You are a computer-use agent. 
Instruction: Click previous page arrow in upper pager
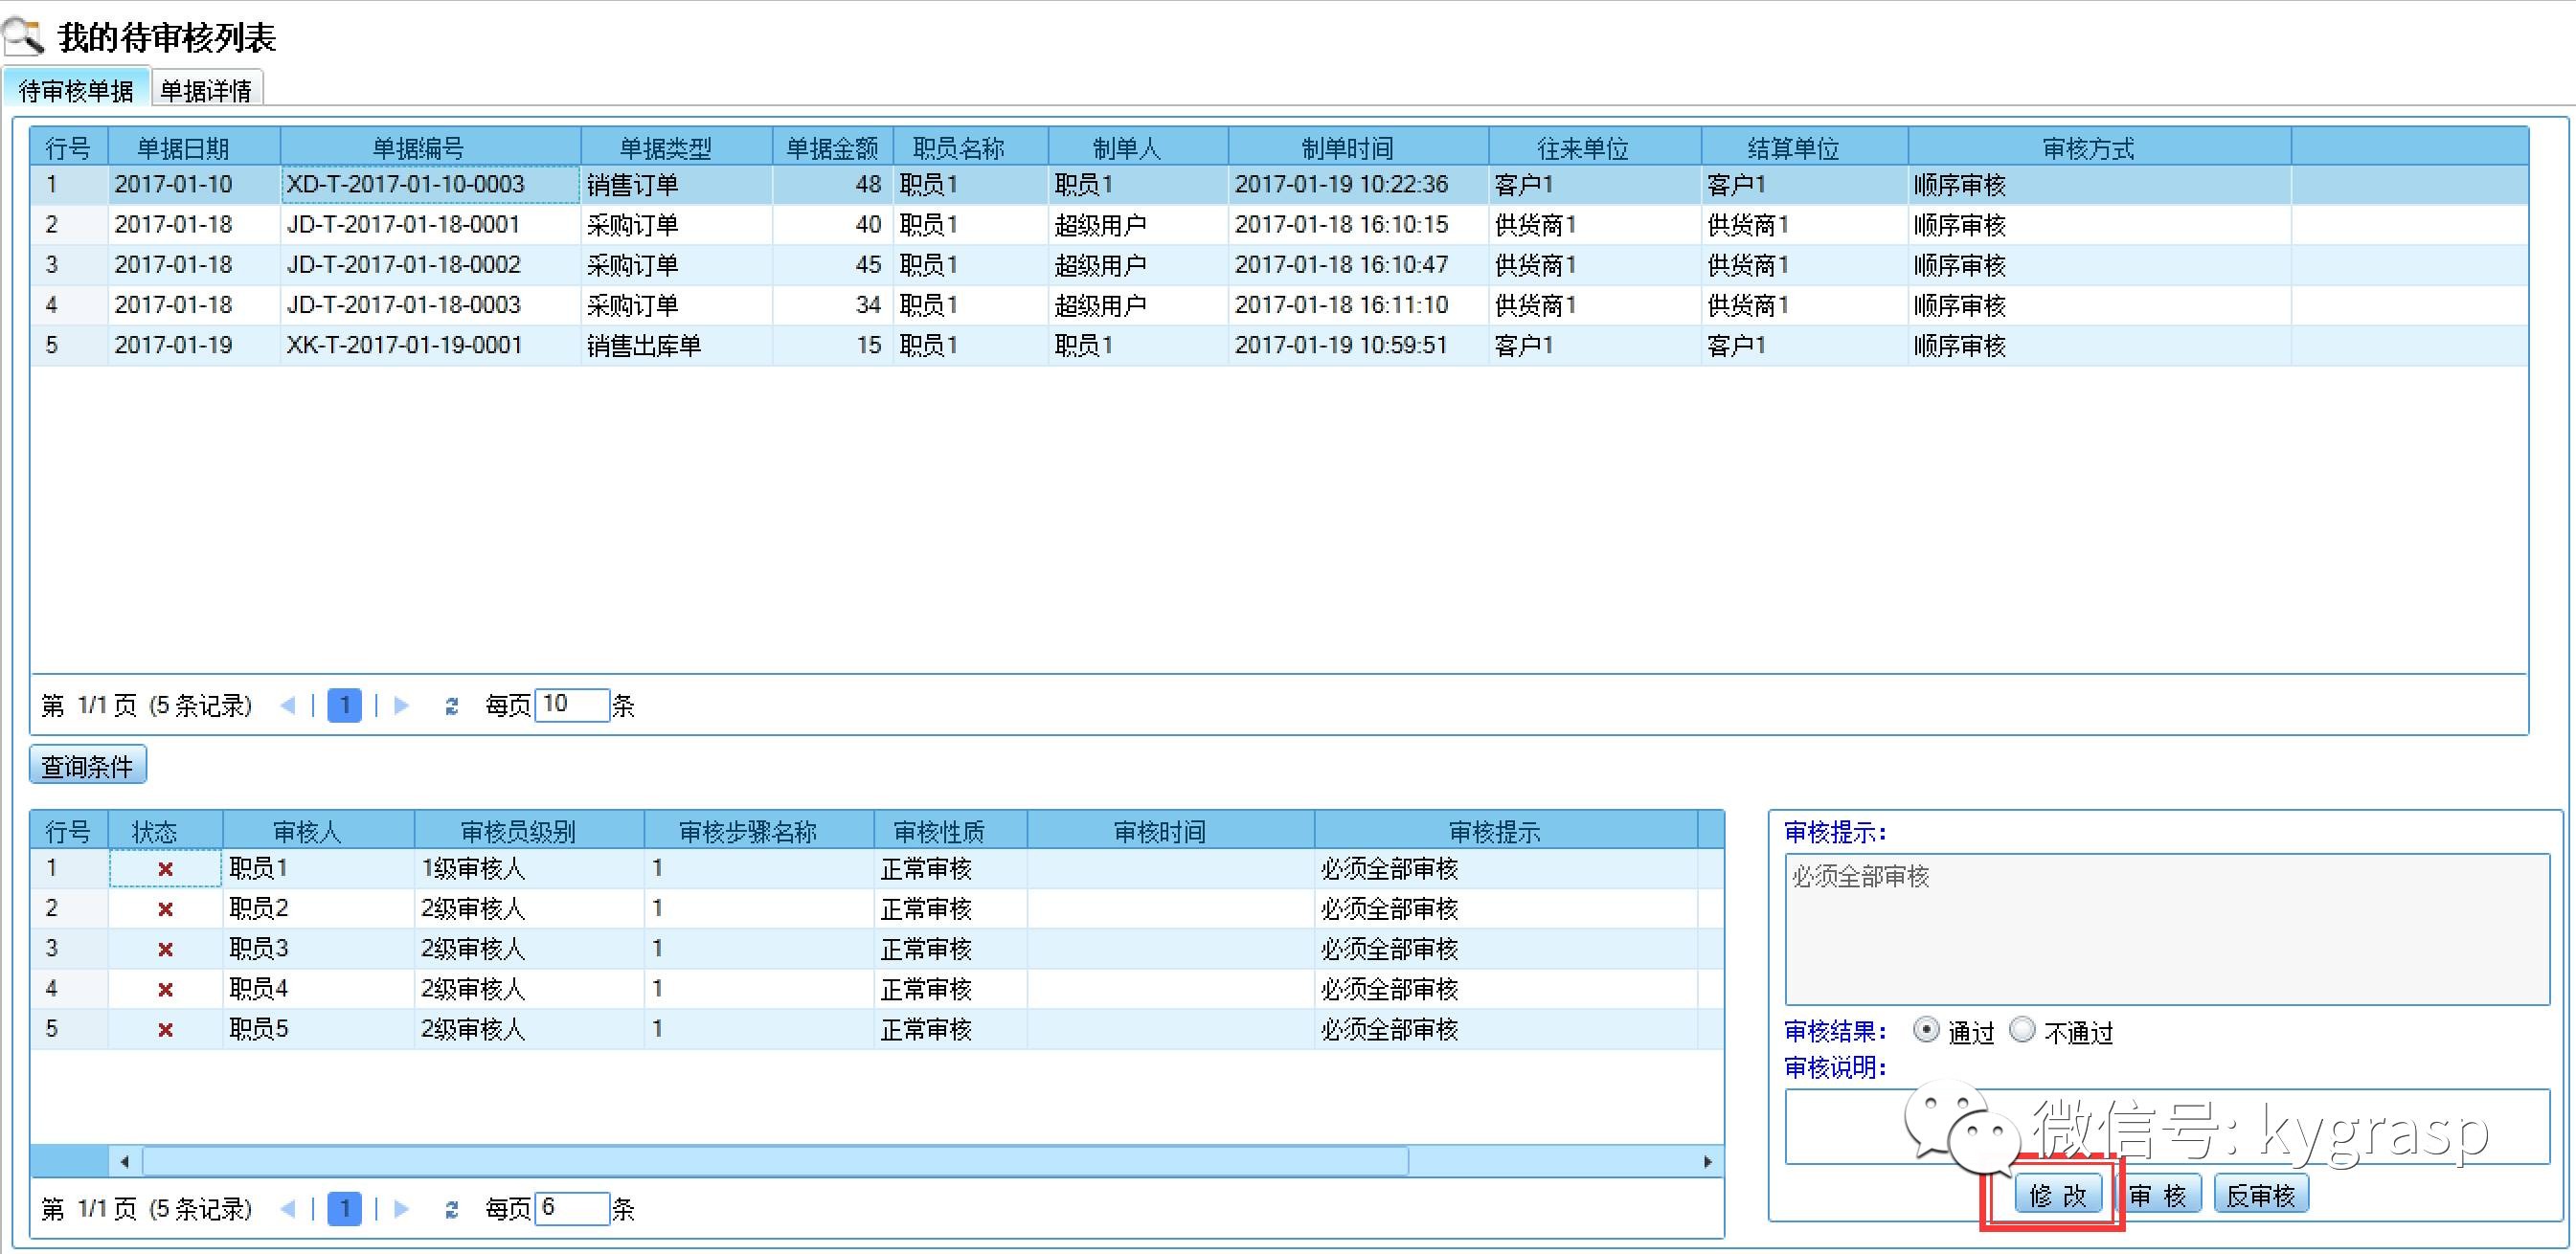click(x=288, y=705)
